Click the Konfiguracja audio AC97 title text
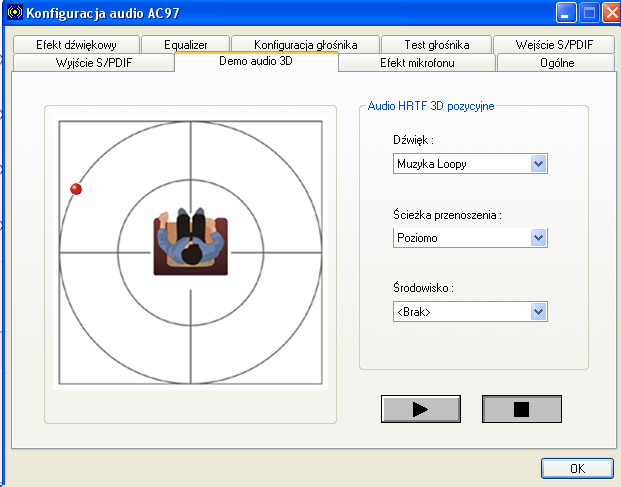The height and width of the screenshot is (487, 621). pyautogui.click(x=103, y=13)
